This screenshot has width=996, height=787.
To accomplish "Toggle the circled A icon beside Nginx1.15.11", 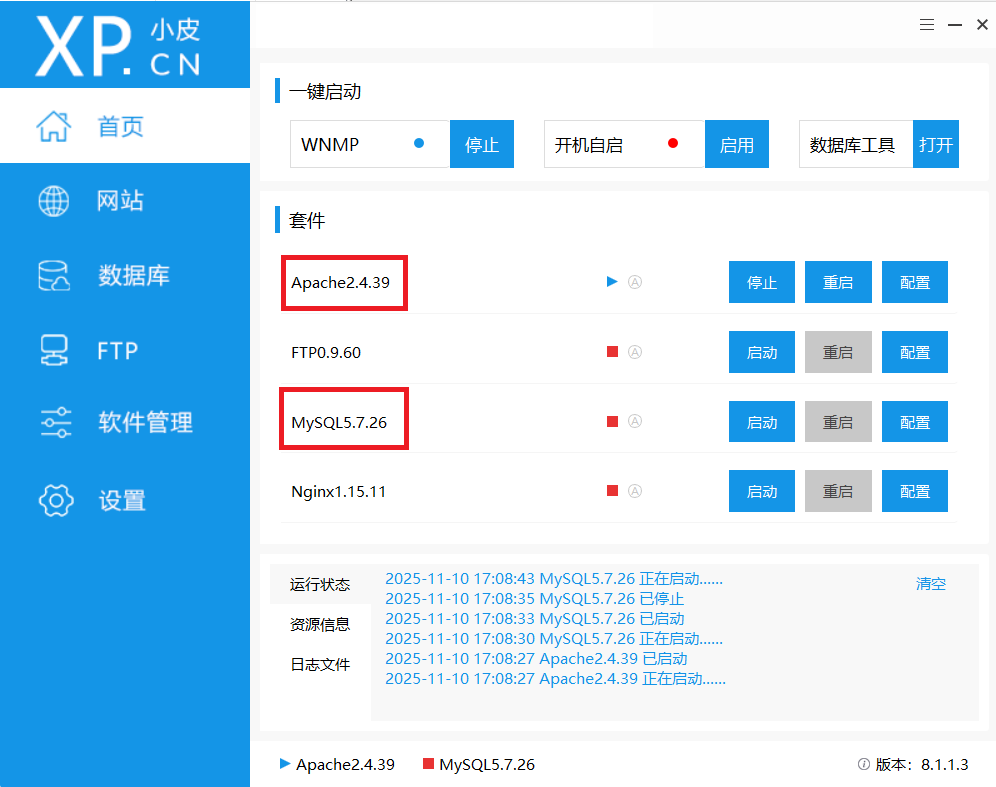I will click(634, 491).
